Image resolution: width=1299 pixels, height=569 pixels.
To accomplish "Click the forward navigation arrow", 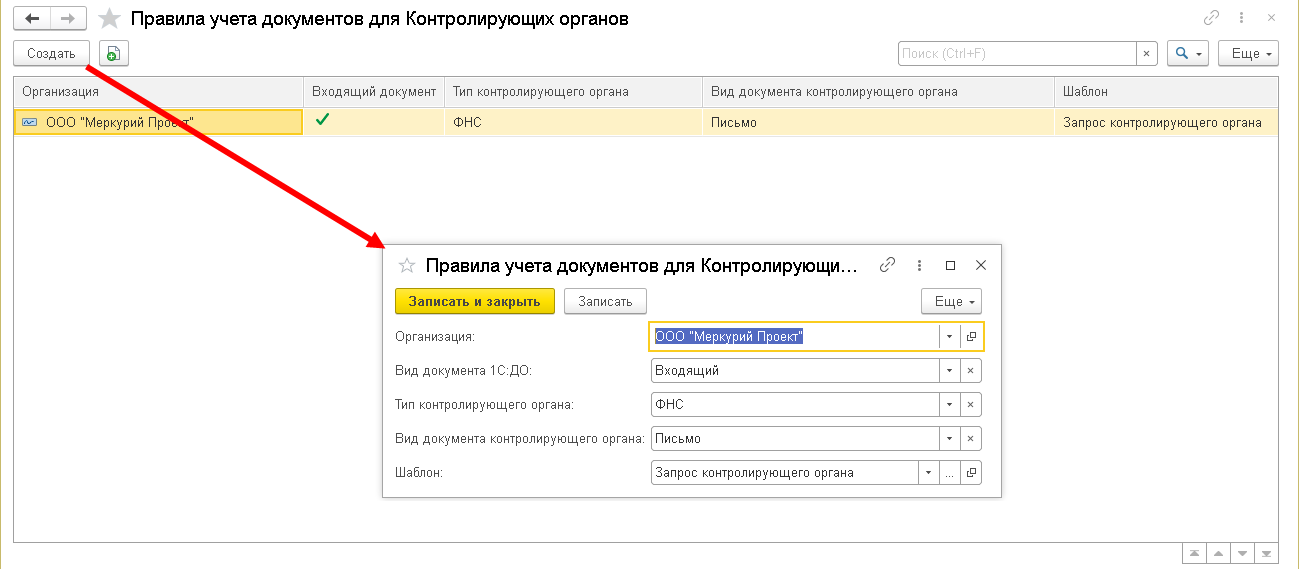I will [68, 19].
